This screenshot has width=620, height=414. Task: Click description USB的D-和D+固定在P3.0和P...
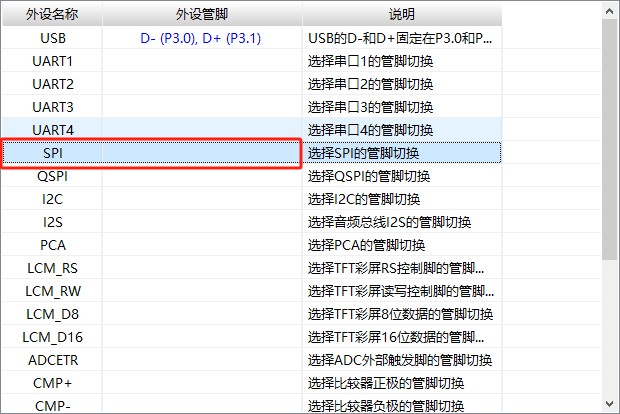click(400, 38)
